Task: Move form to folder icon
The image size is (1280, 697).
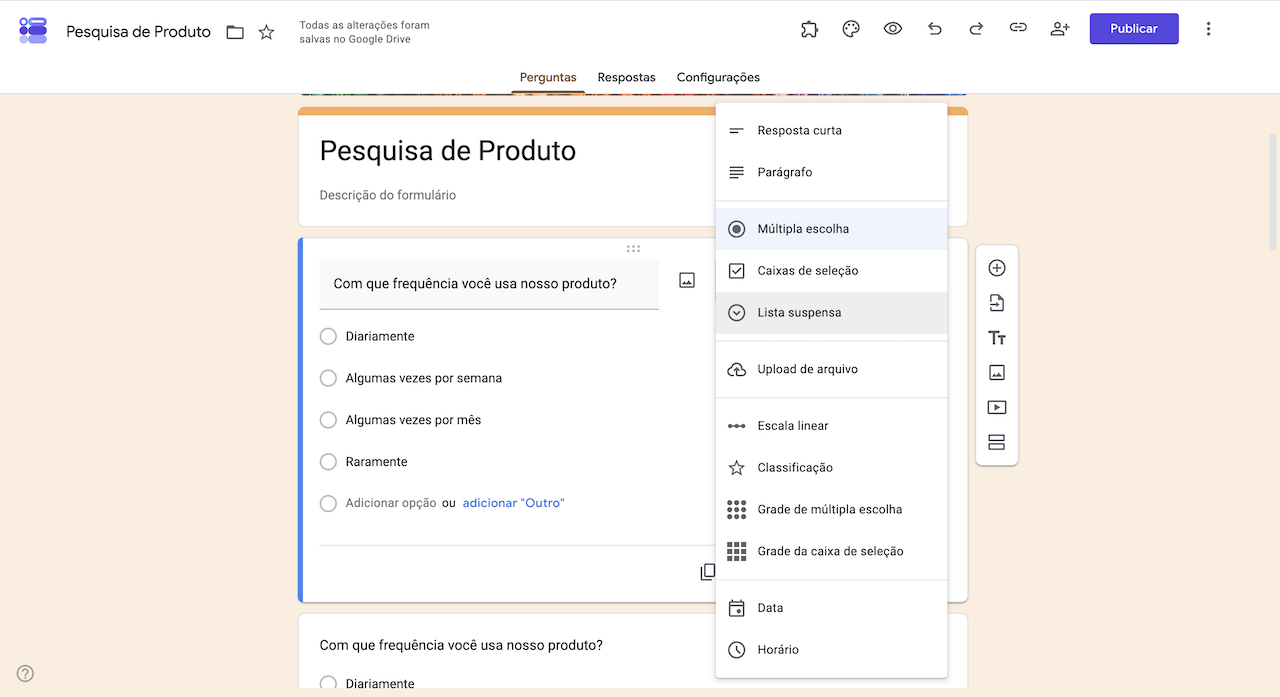Action: (235, 32)
